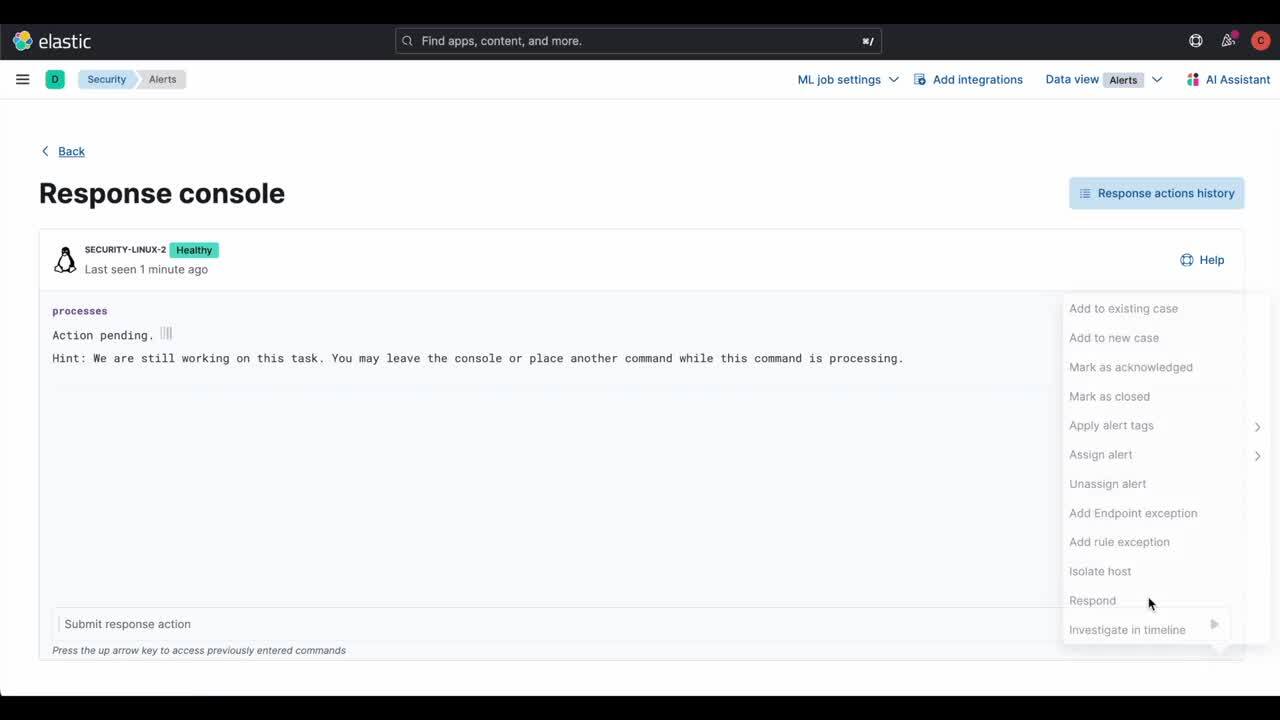Choose Mark as acknowledged
This screenshot has height=720, width=1280.
coord(1131,367)
